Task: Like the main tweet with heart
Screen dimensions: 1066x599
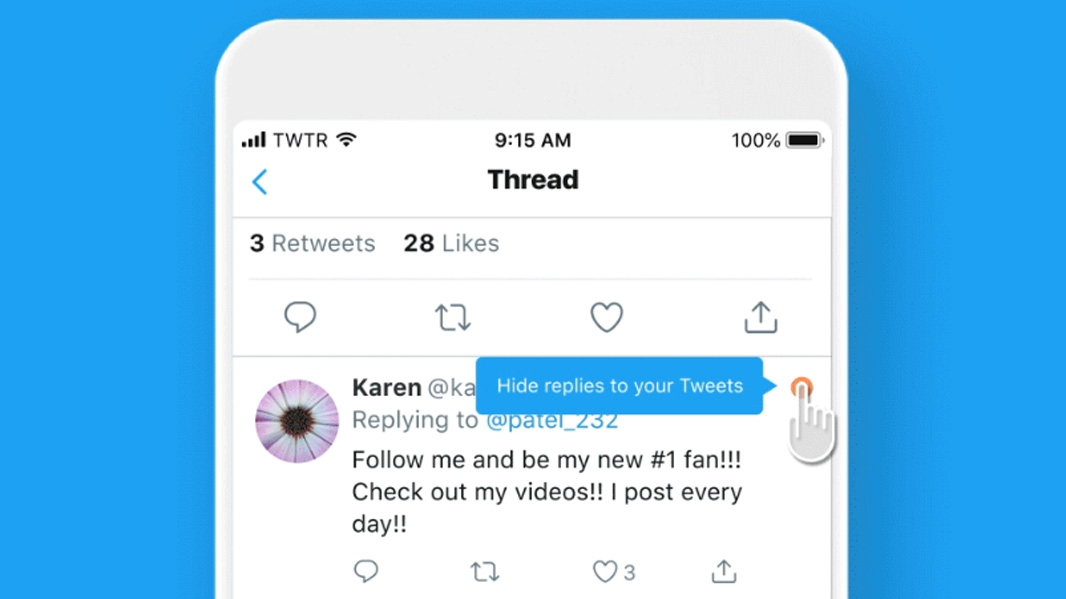Action: click(606, 317)
